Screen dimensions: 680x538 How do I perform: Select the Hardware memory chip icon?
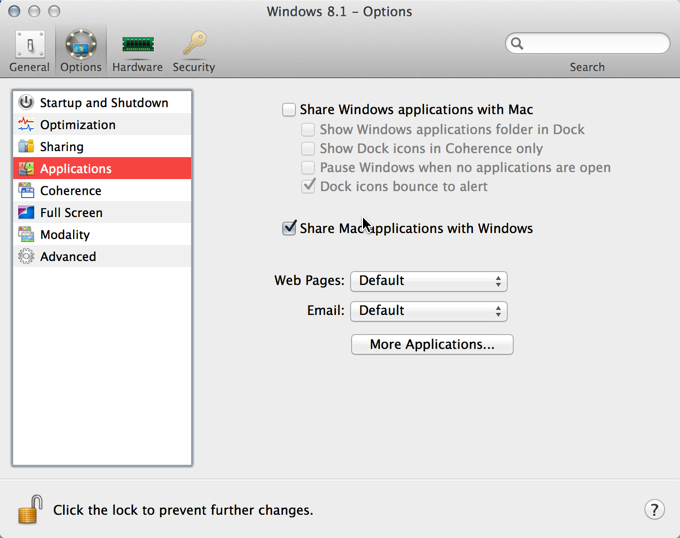(x=137, y=44)
